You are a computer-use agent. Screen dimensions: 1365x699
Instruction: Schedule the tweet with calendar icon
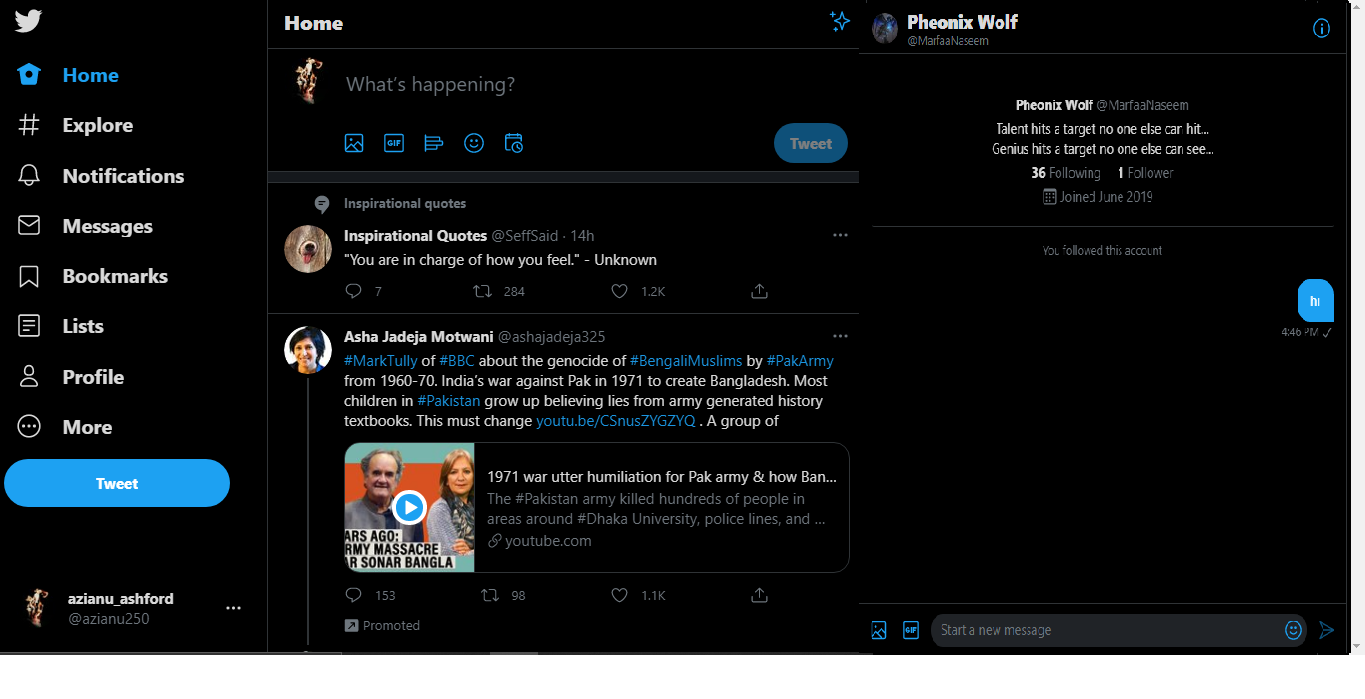[x=514, y=143]
